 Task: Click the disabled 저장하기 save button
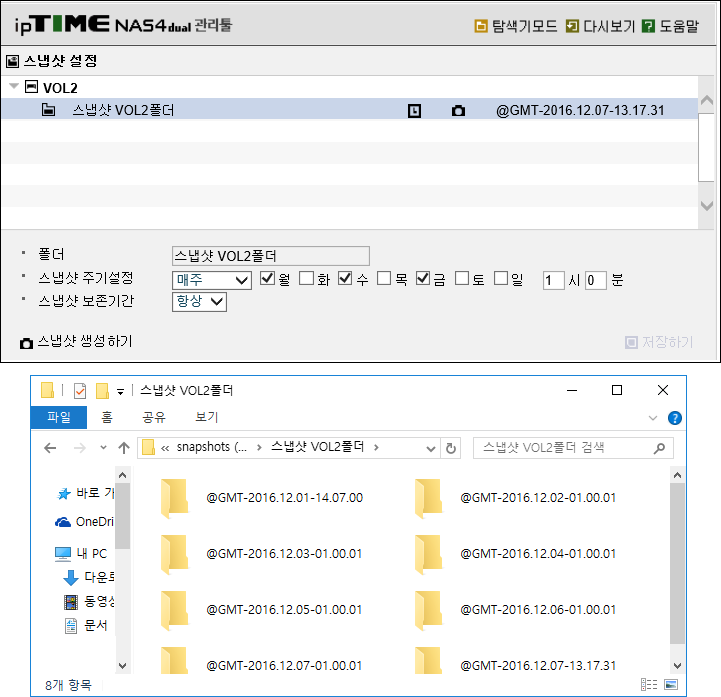tap(659, 342)
